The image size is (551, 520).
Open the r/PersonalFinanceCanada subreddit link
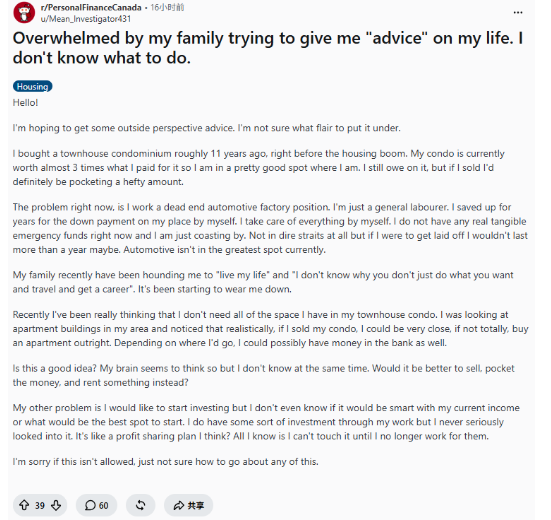[91, 7]
